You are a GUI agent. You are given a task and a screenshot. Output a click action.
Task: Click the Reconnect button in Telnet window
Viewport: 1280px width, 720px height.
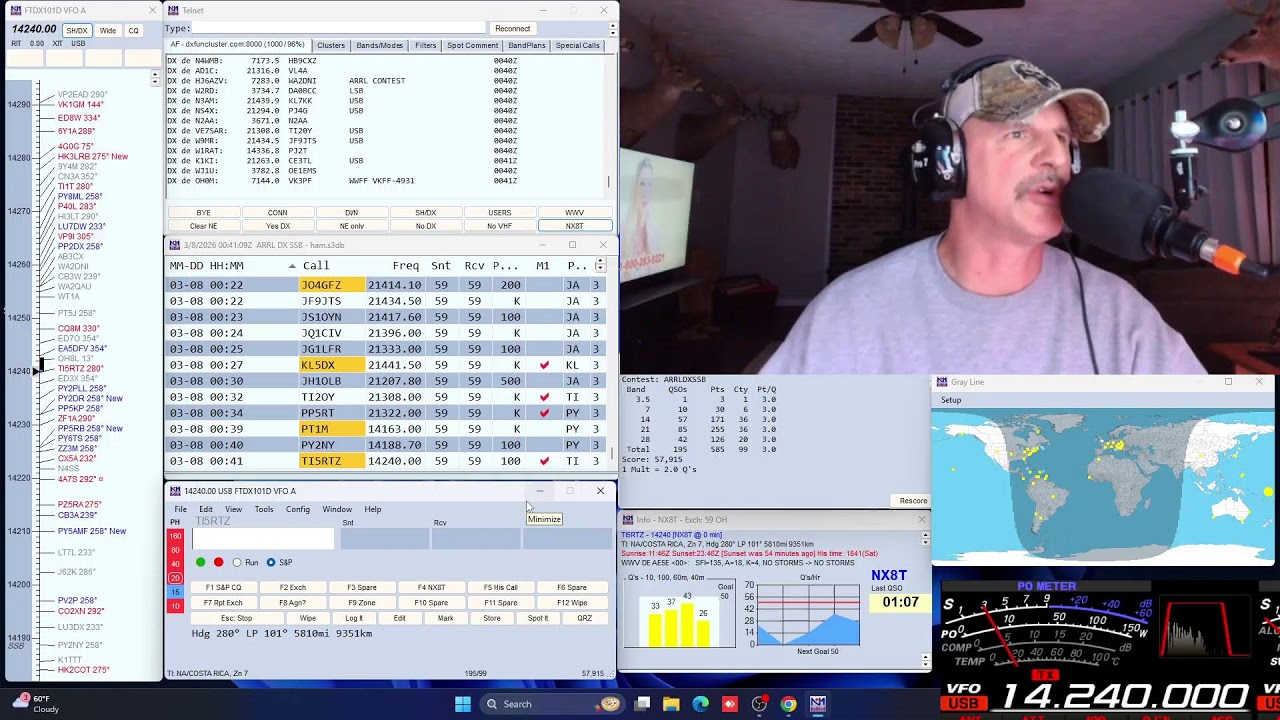(x=513, y=28)
